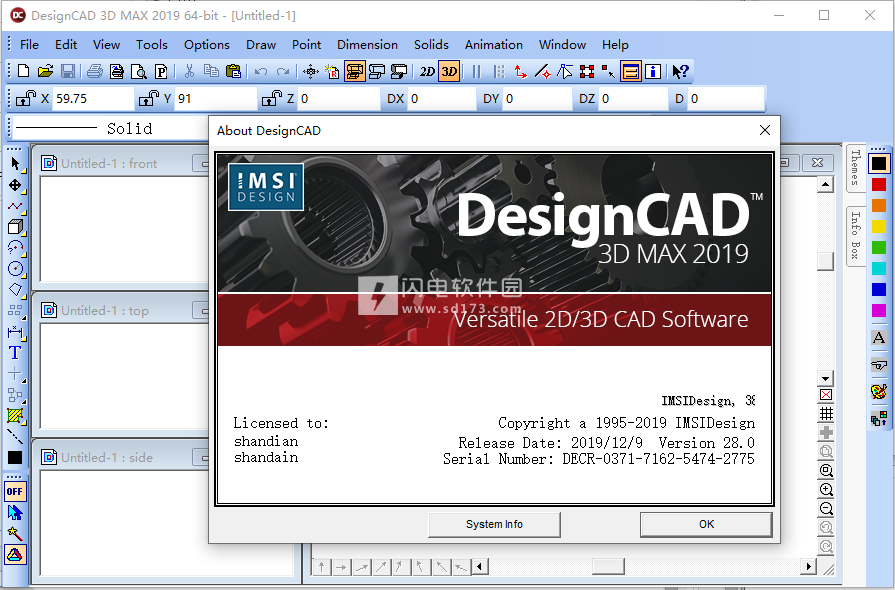Switch to 2D mode

427,71
